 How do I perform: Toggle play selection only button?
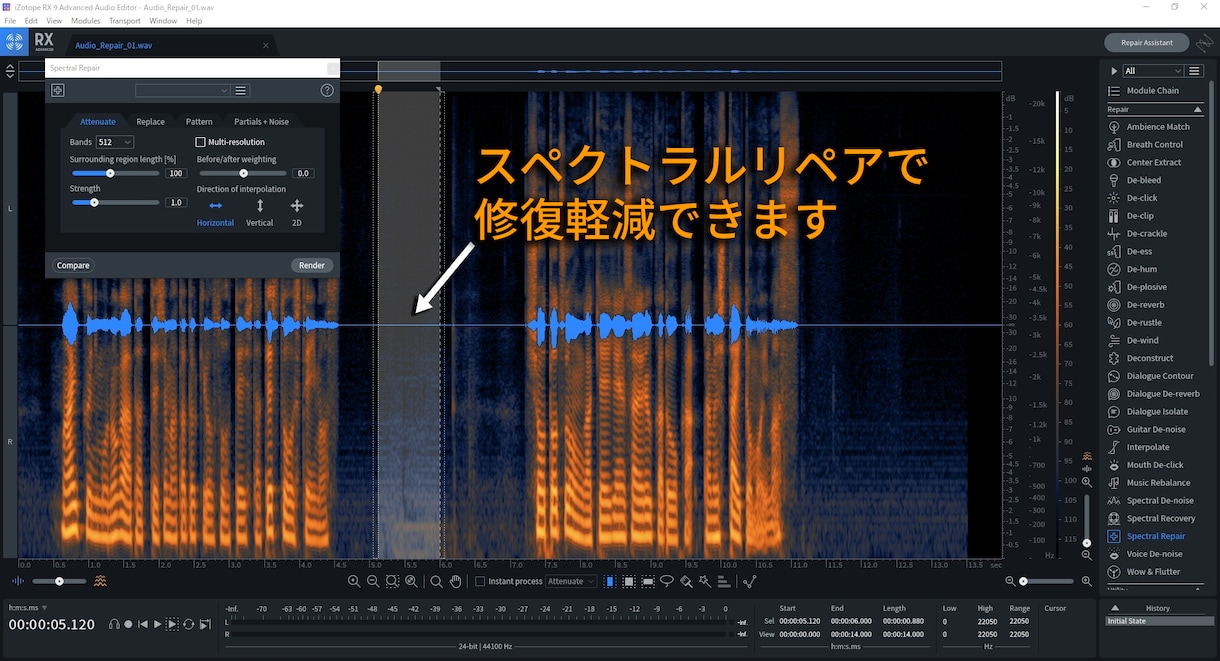(172, 624)
